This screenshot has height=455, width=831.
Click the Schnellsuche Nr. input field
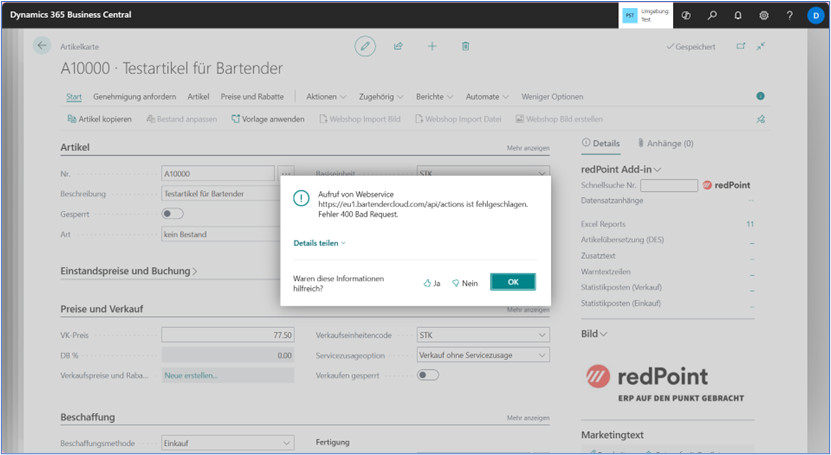pos(669,185)
